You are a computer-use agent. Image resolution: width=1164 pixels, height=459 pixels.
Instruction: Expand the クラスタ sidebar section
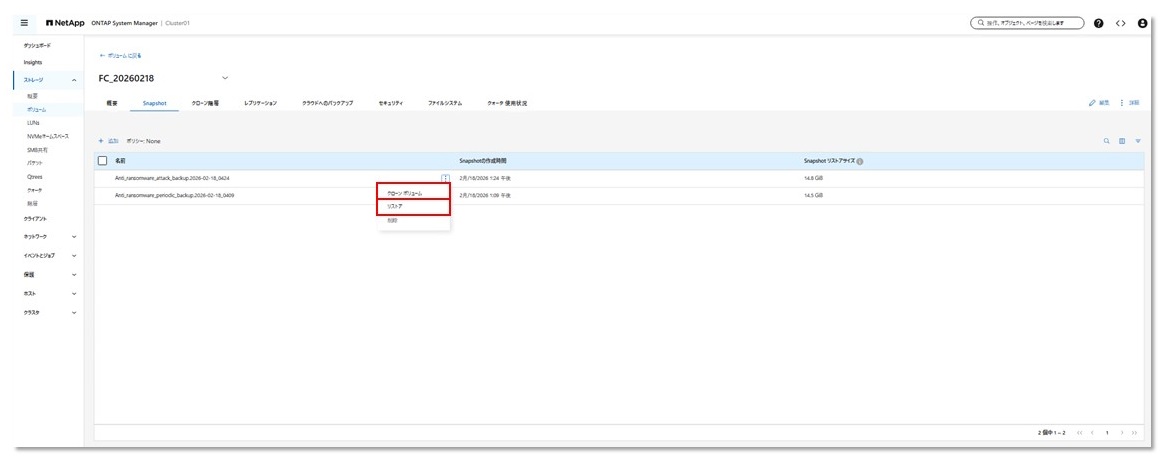point(74,313)
